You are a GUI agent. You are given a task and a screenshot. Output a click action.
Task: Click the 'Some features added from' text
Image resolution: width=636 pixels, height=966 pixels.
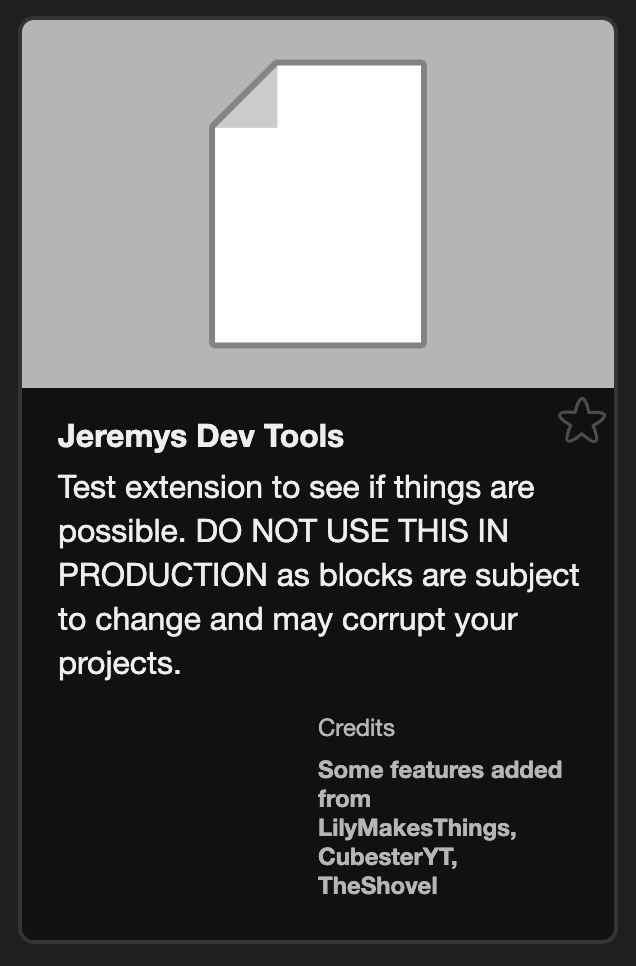(x=439, y=784)
